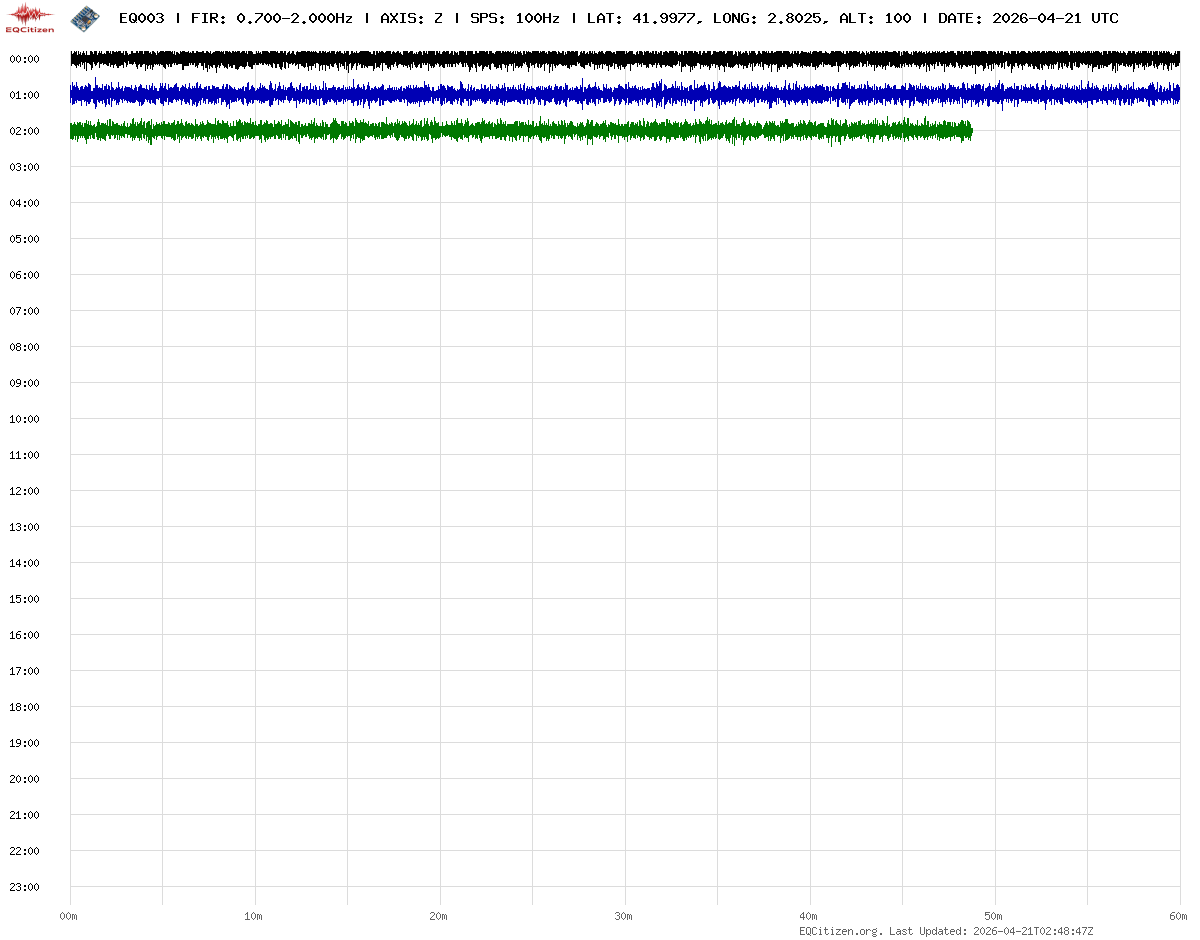1200x940 pixels.
Task: Click the red EQCitizen seismograph logo
Action: point(30,17)
